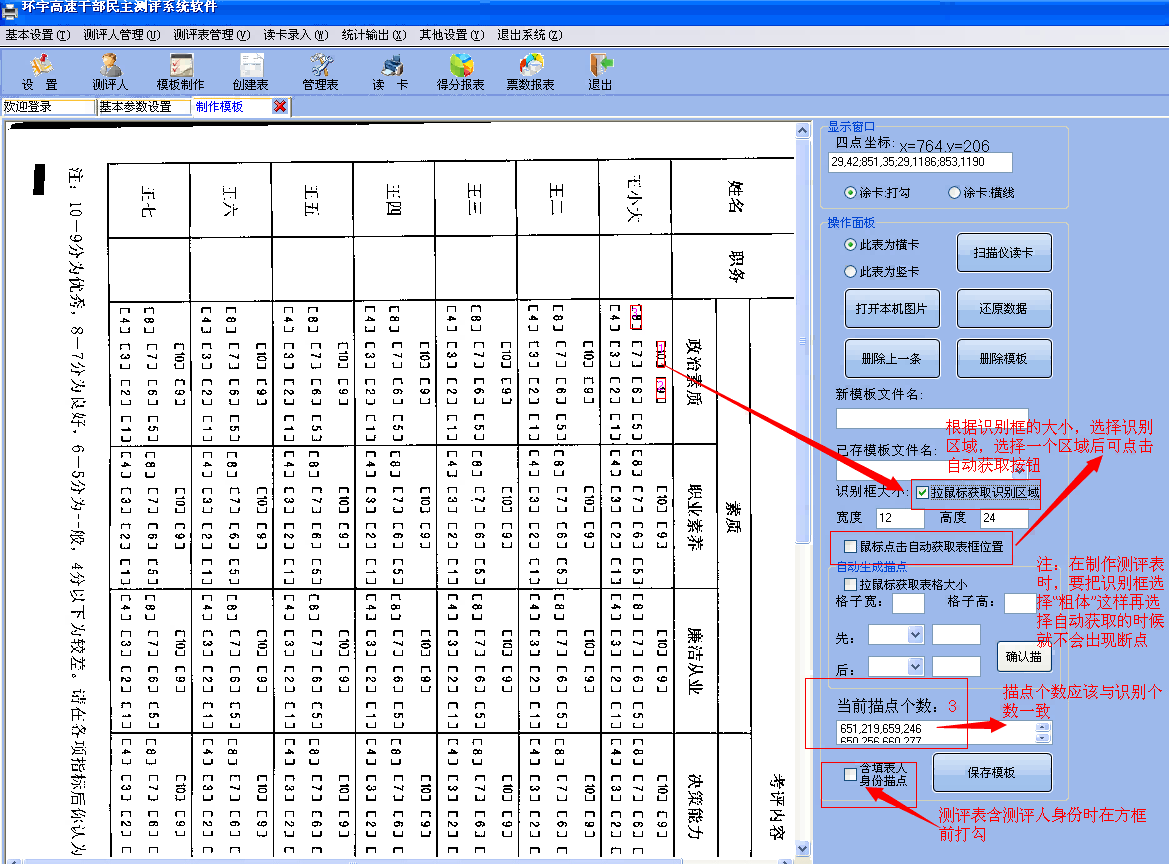The image size is (1169, 864).
Task: Open the 退出系统(Z) menu
Action: [530, 35]
